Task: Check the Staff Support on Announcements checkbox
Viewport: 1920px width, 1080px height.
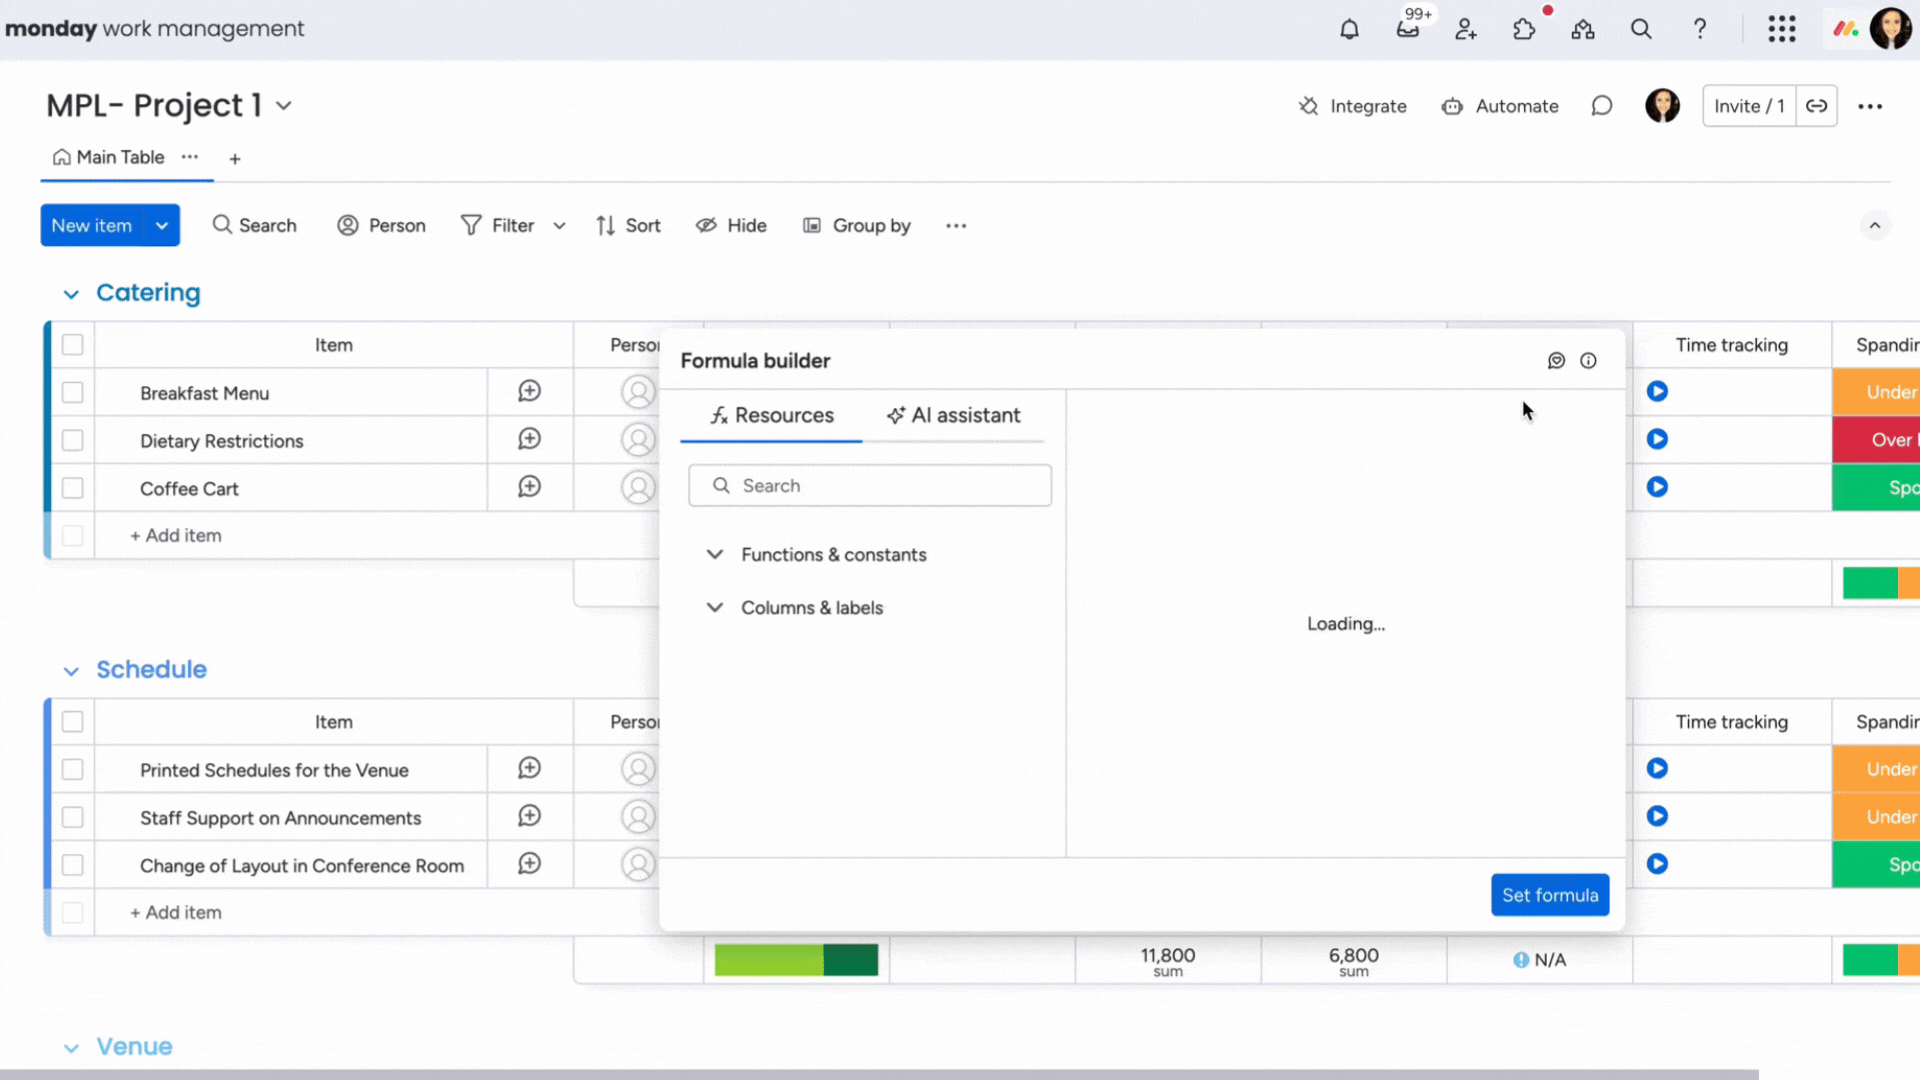Action: 72,817
